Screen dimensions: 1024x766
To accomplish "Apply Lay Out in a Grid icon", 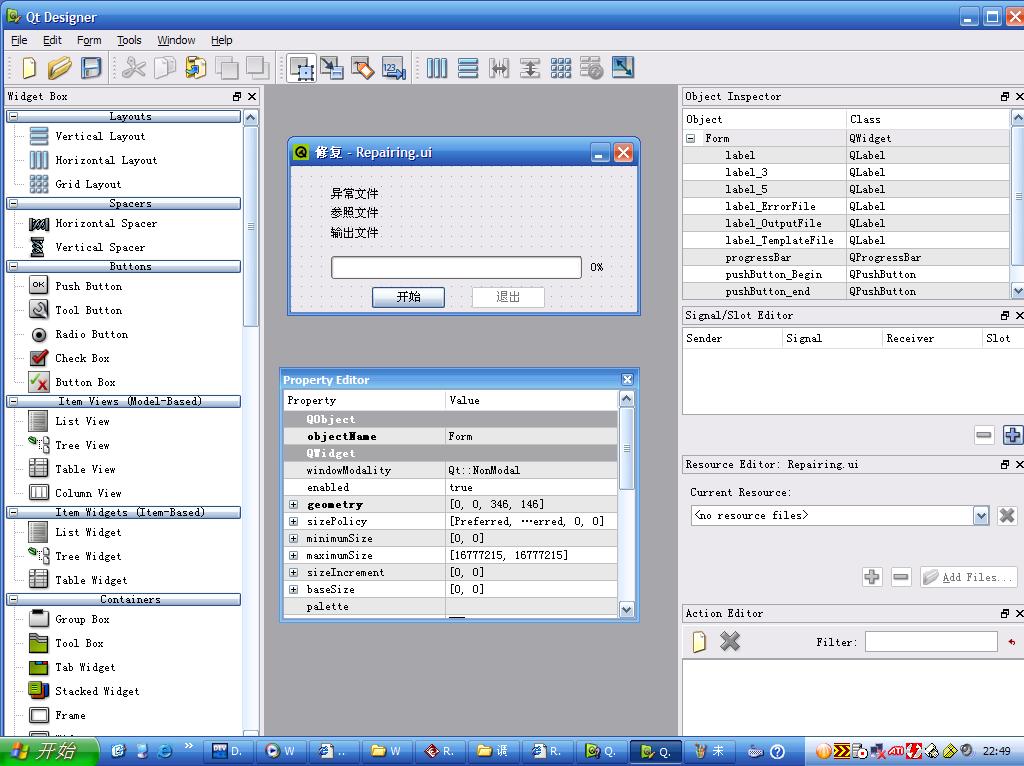I will (560, 68).
